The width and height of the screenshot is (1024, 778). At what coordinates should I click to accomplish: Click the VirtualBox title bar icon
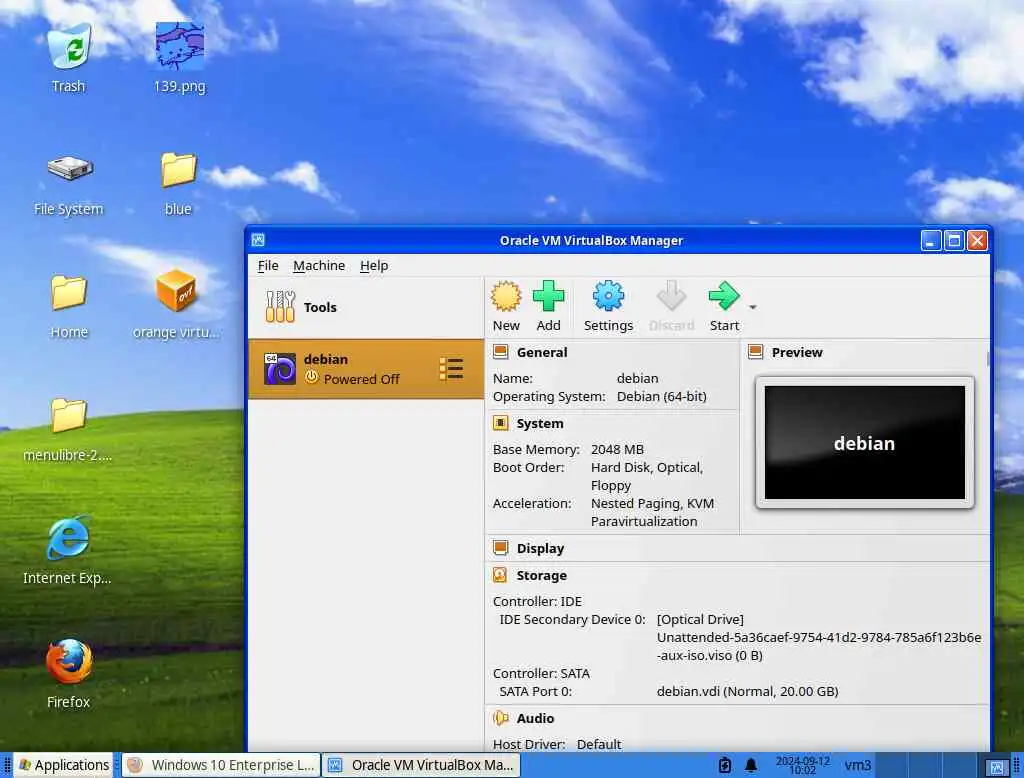[x=258, y=240]
